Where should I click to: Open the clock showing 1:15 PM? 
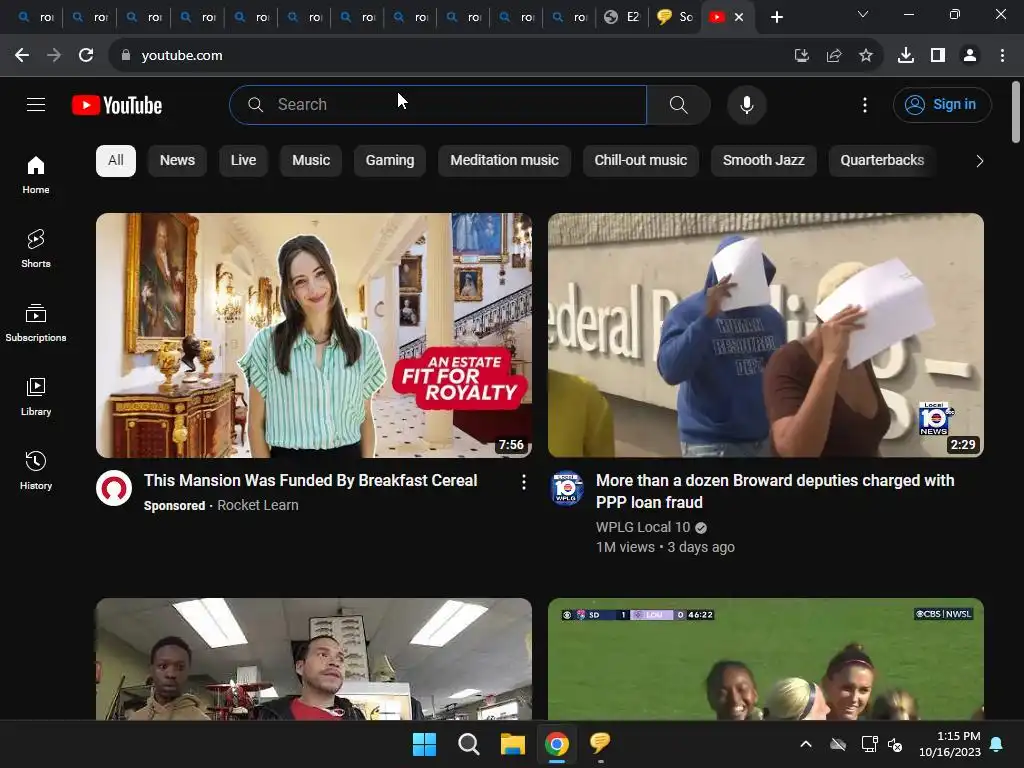(x=950, y=744)
